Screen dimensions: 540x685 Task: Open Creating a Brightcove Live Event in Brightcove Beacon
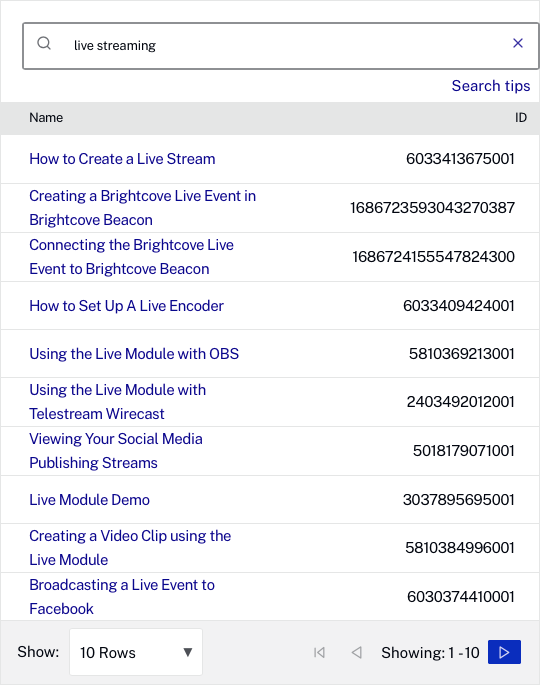tap(142, 208)
